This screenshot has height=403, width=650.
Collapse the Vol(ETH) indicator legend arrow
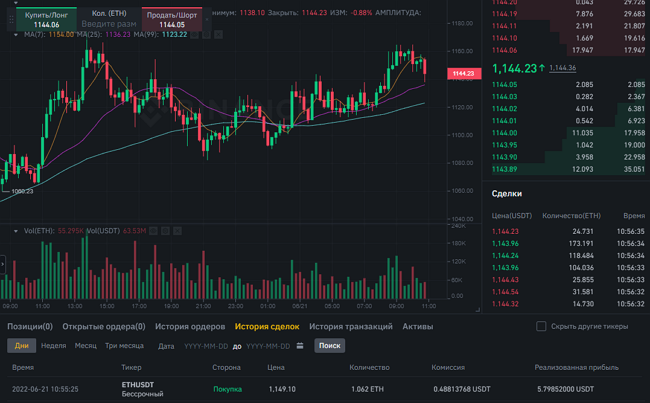click(16, 231)
